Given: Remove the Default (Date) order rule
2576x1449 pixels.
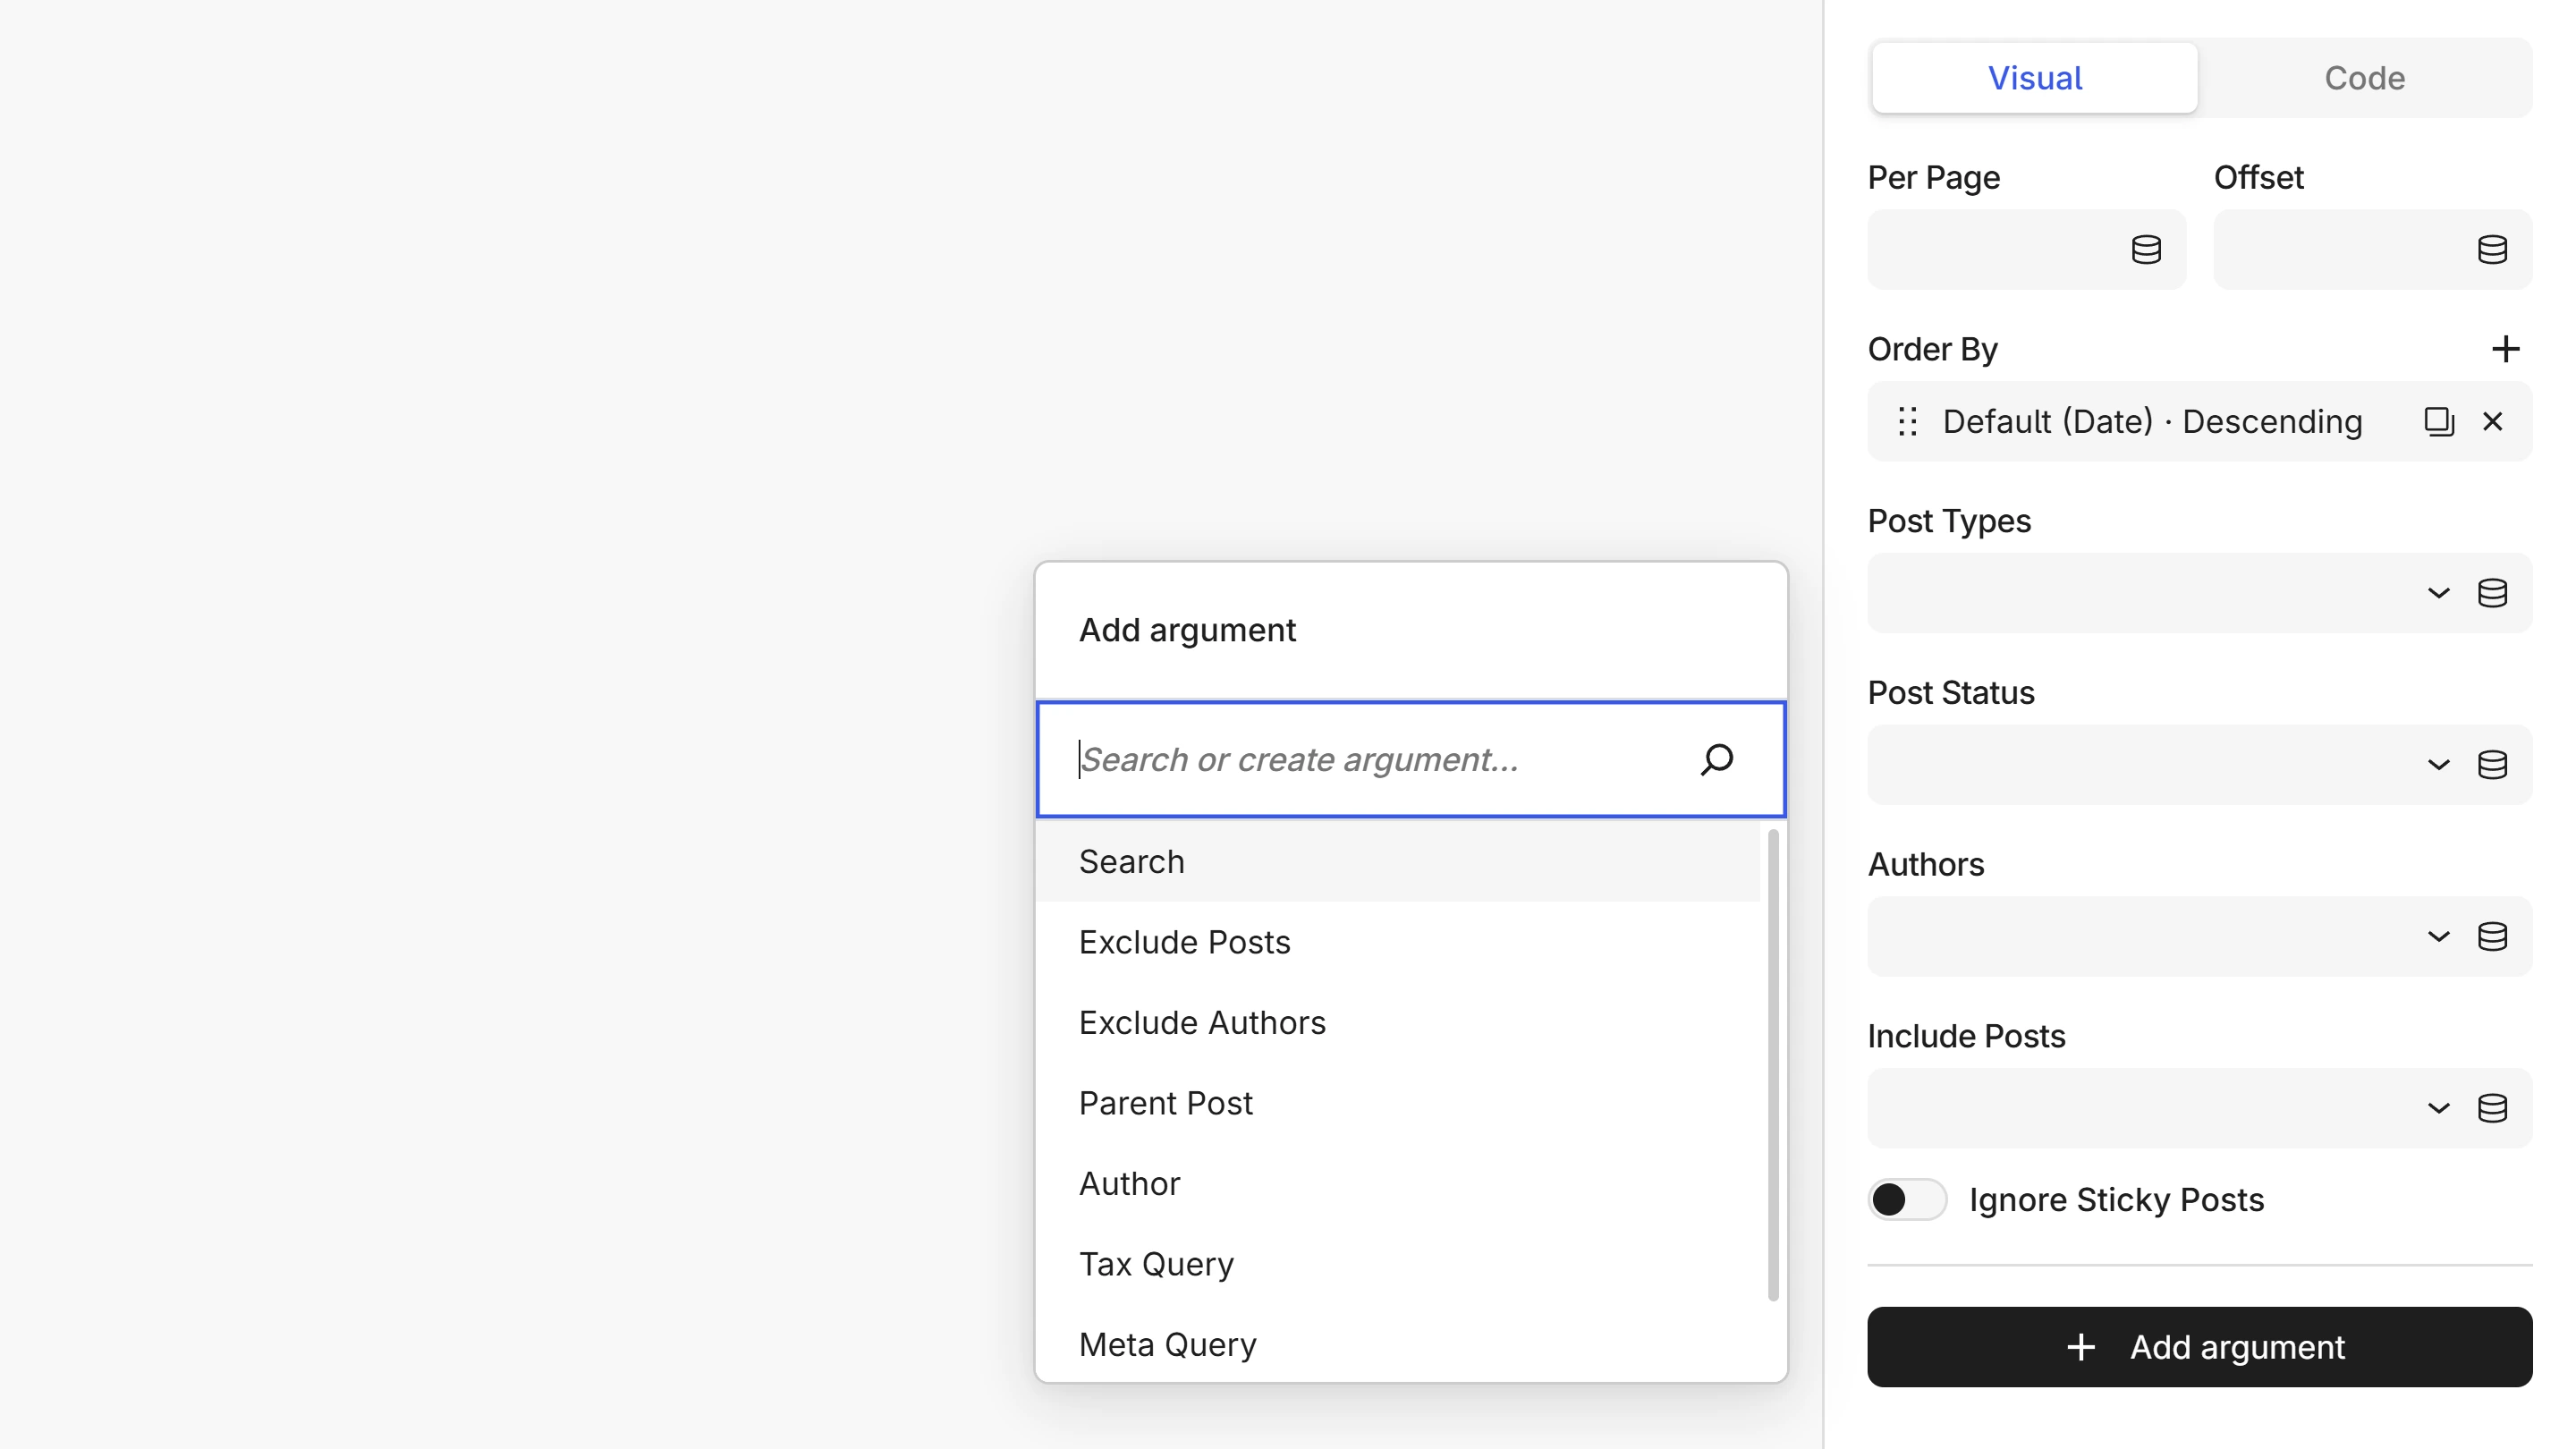Looking at the screenshot, I should click(2492, 421).
